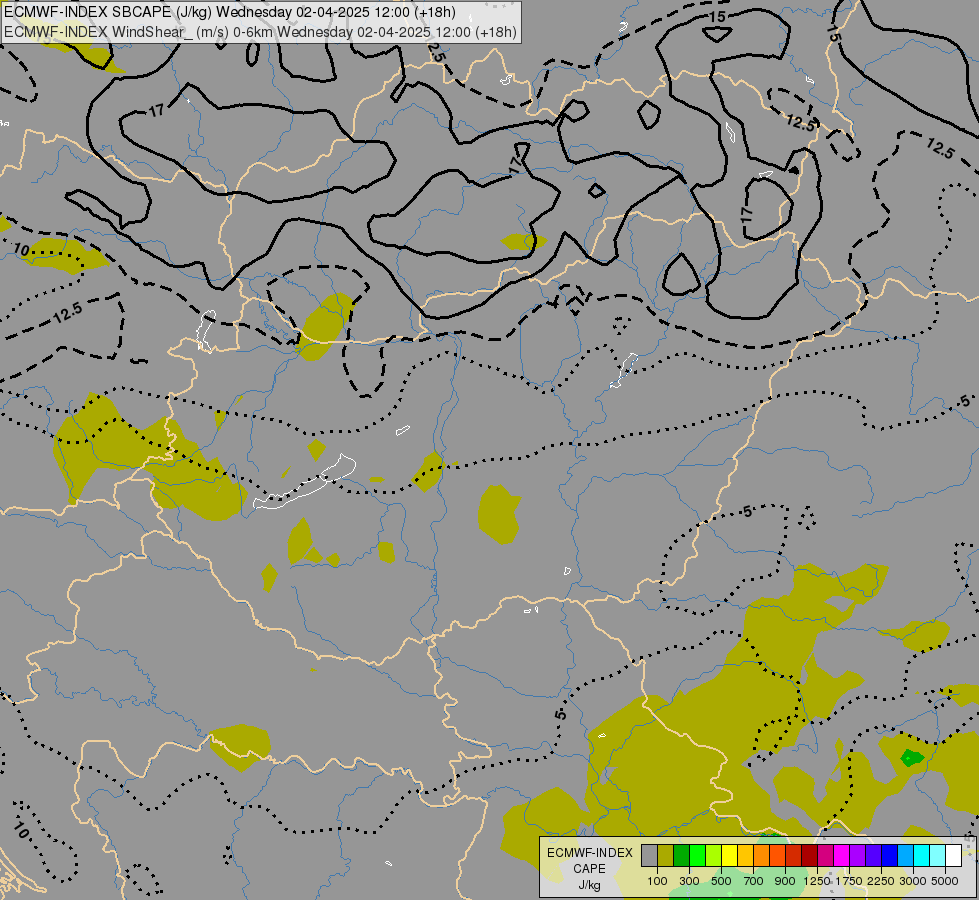Click the legend value 100
Screen dimensions: 979x900
(x=657, y=881)
